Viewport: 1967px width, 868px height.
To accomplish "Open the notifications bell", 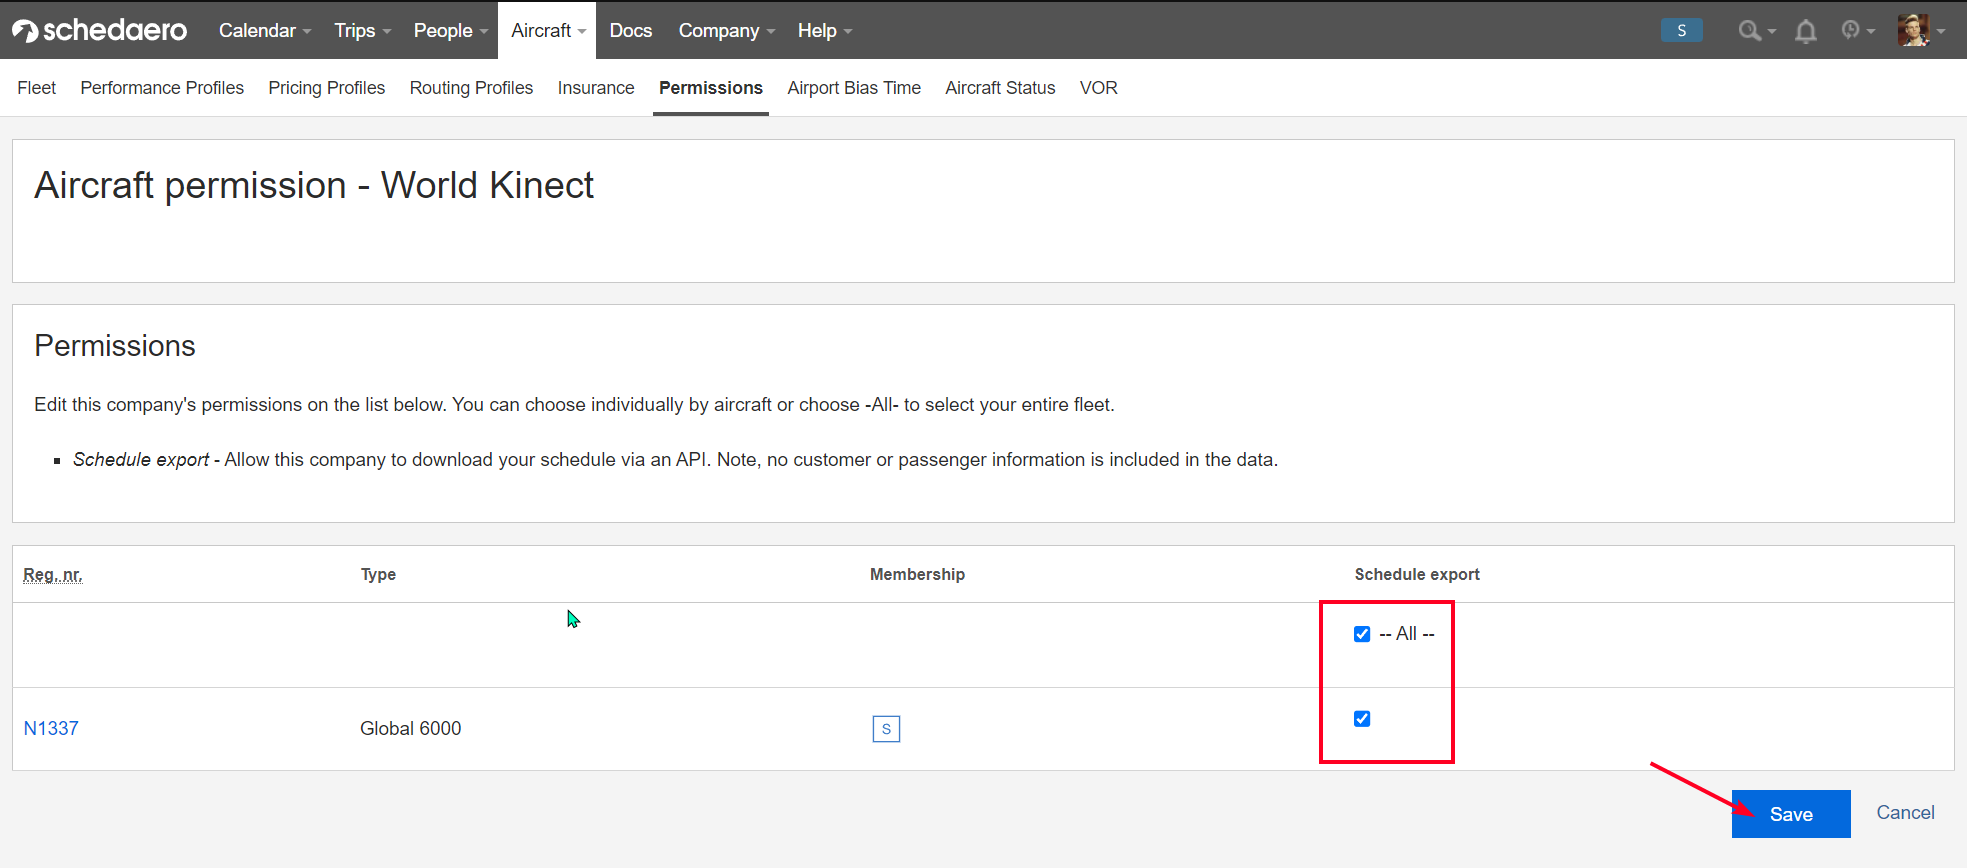I will point(1805,31).
